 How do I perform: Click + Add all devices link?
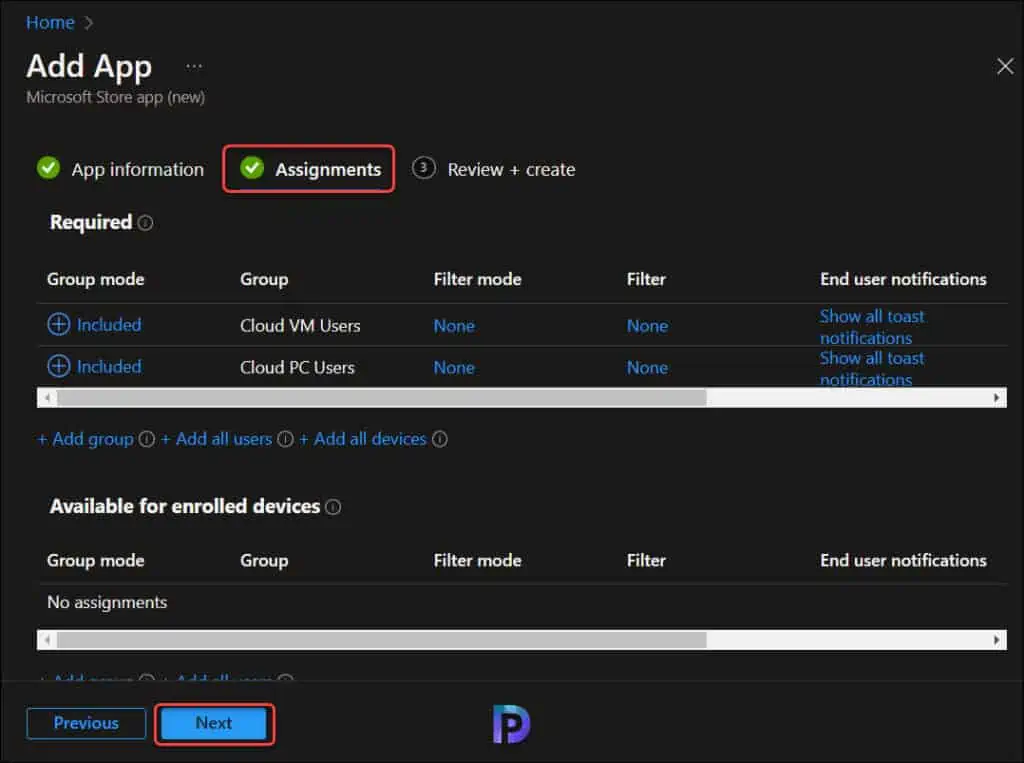(362, 439)
